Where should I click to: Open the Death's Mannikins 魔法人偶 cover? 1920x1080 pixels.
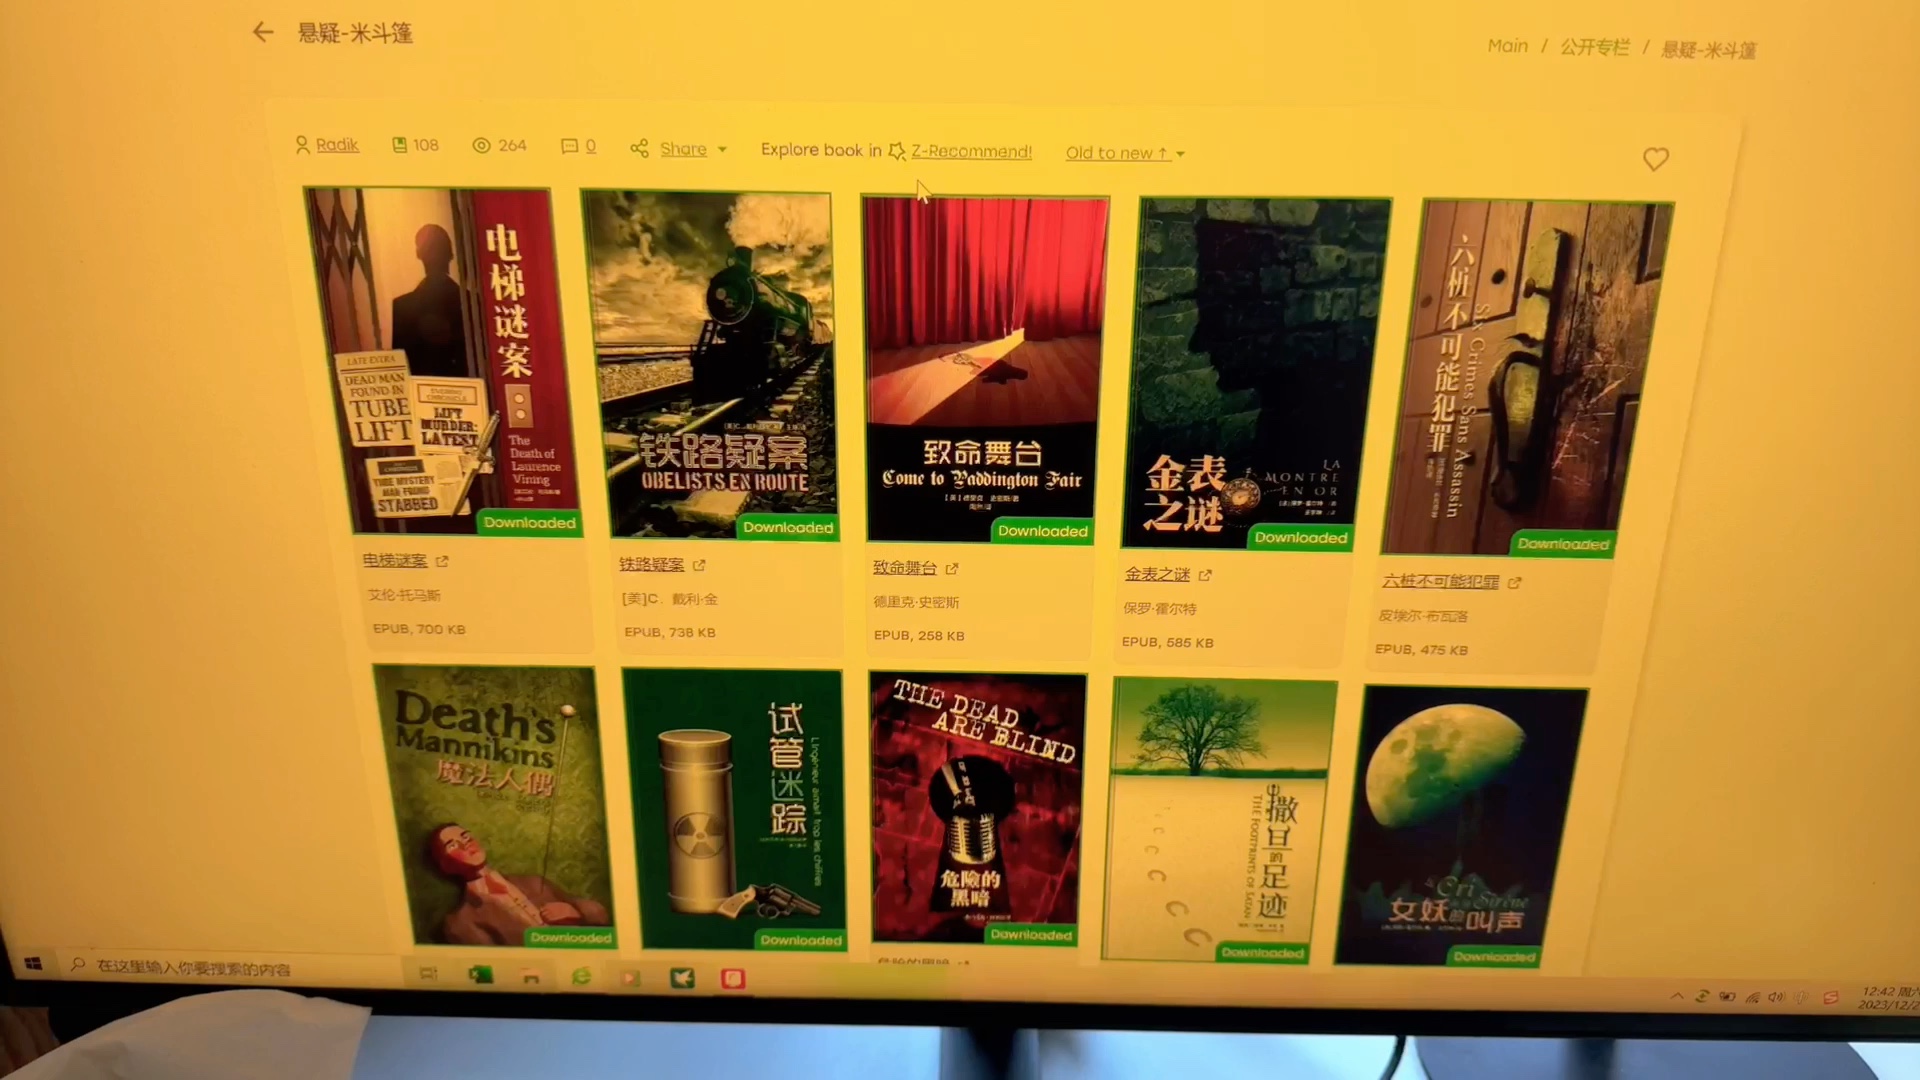click(x=494, y=806)
